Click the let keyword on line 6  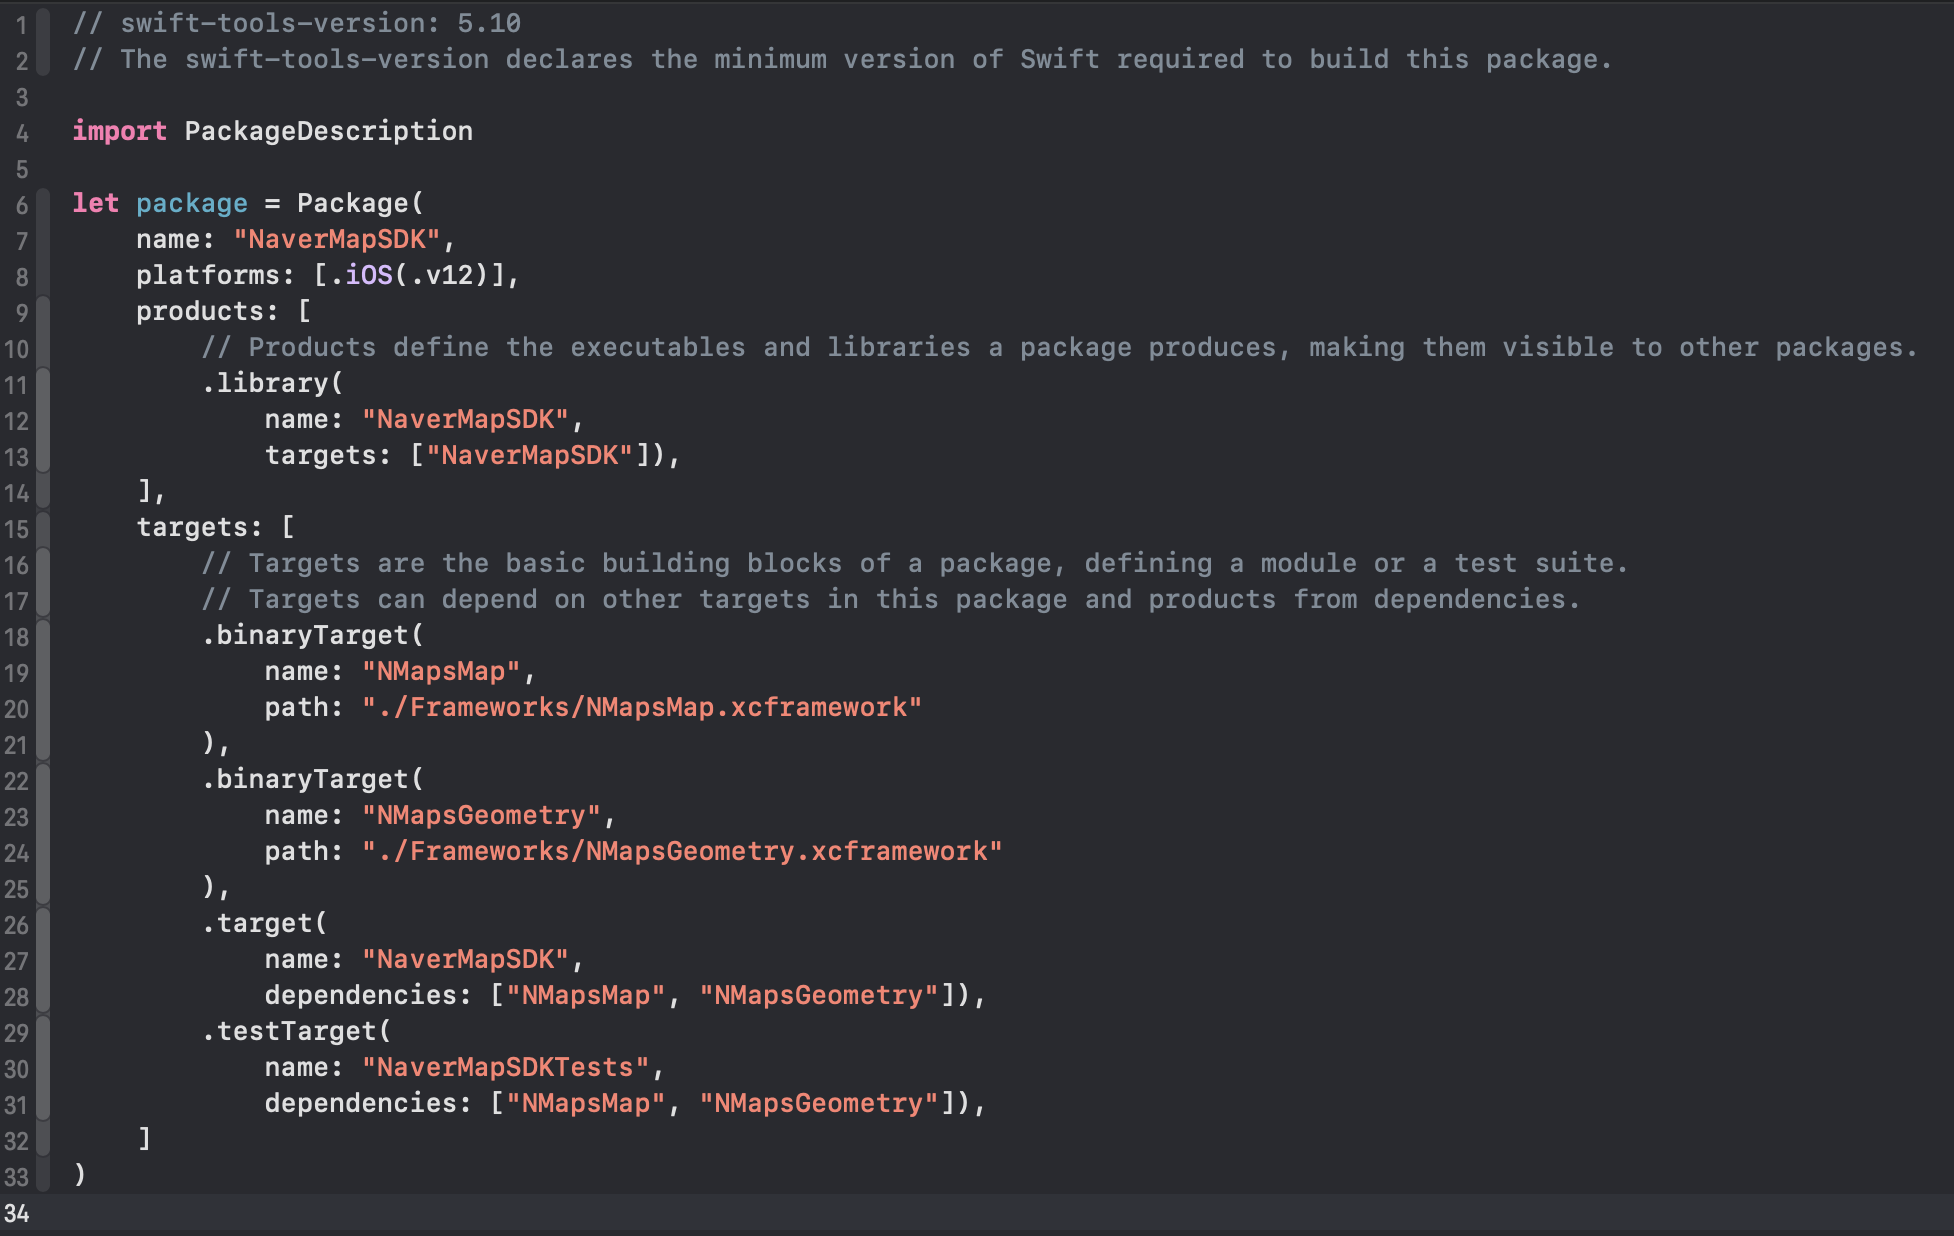[x=95, y=203]
